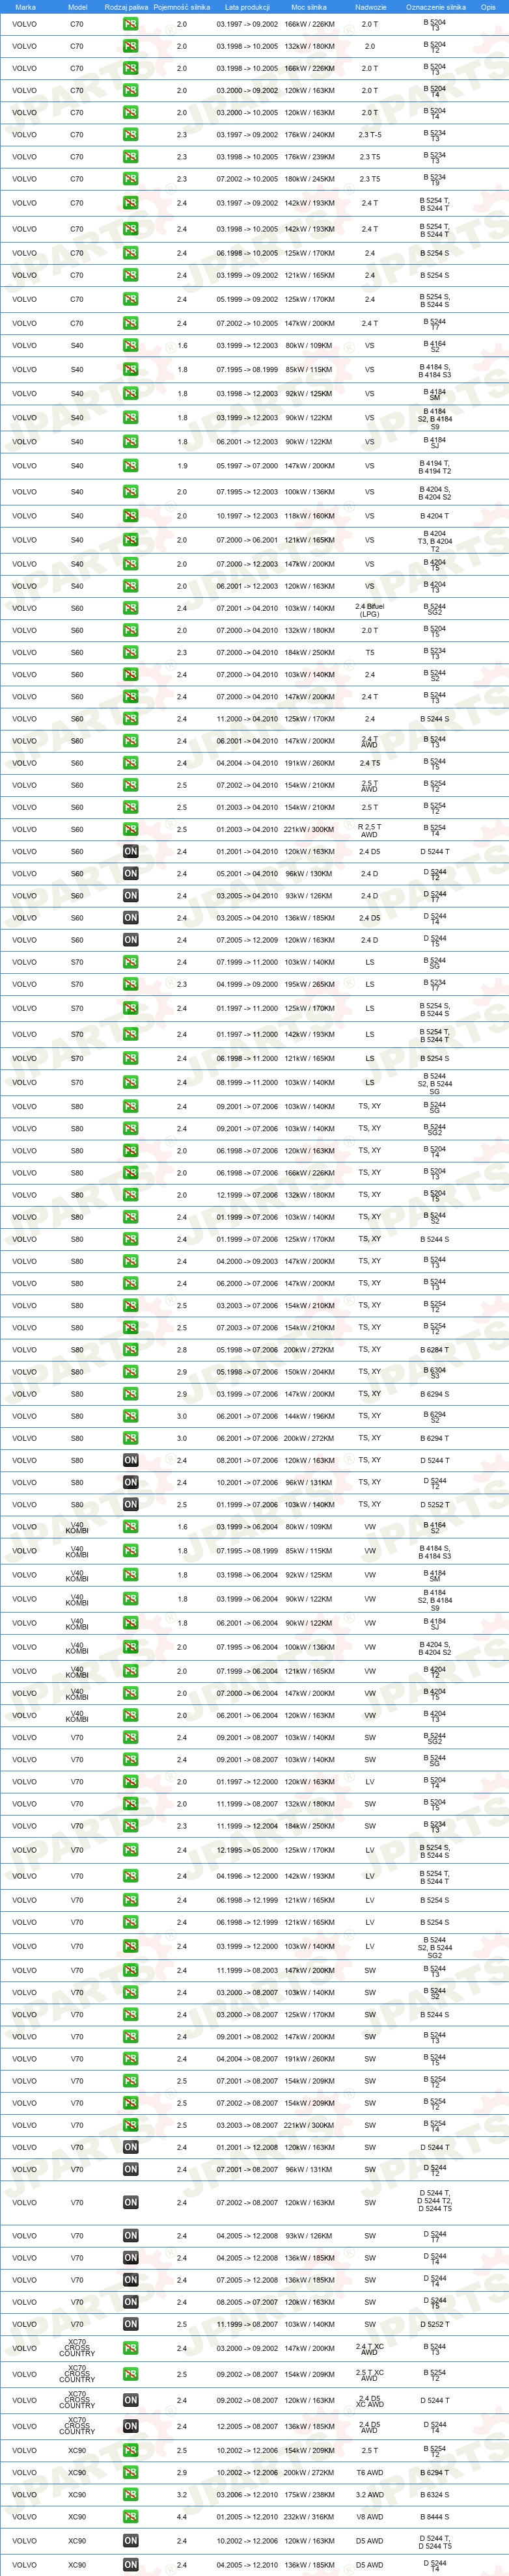Click the 232kW / 316KM power cell
509x2576 pixels.
[x=309, y=2517]
